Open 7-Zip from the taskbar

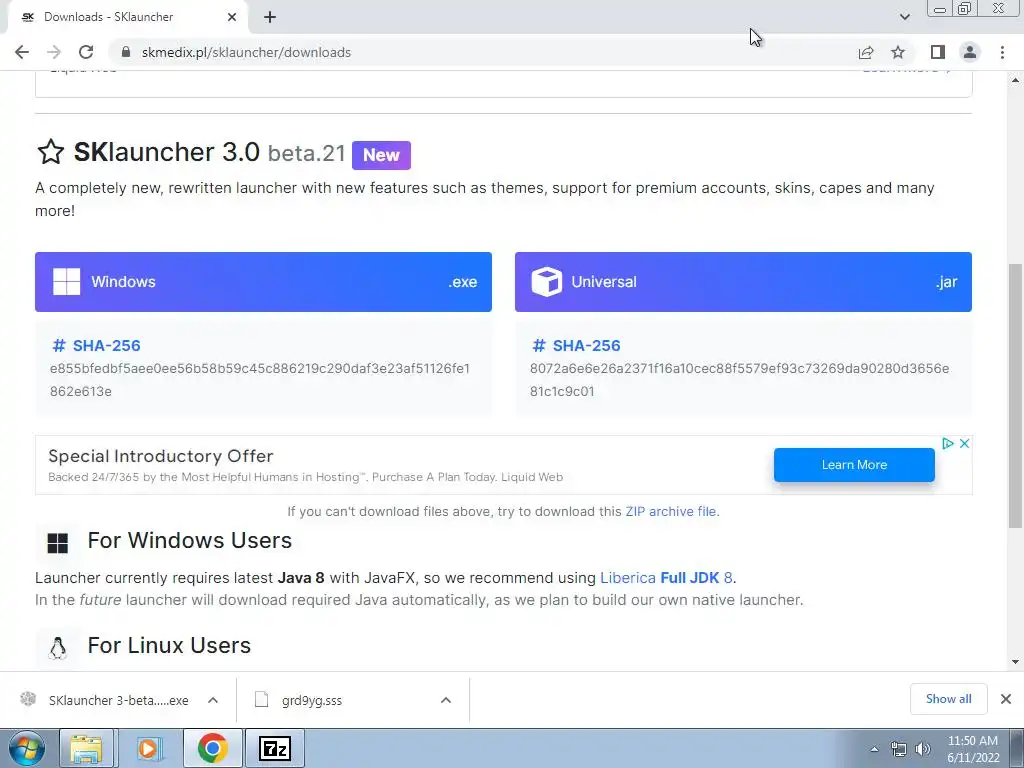[x=274, y=748]
